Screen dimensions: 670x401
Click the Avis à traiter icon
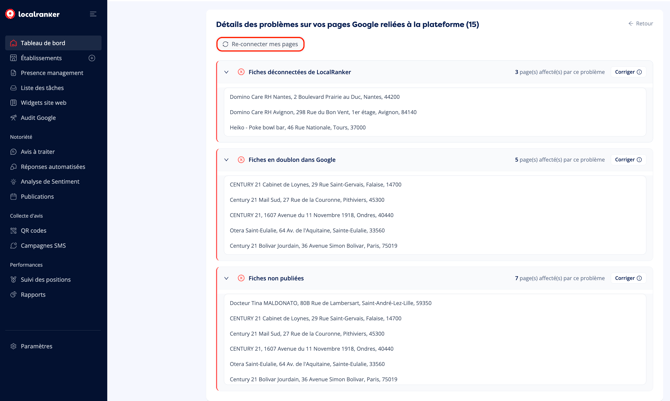[x=13, y=152]
